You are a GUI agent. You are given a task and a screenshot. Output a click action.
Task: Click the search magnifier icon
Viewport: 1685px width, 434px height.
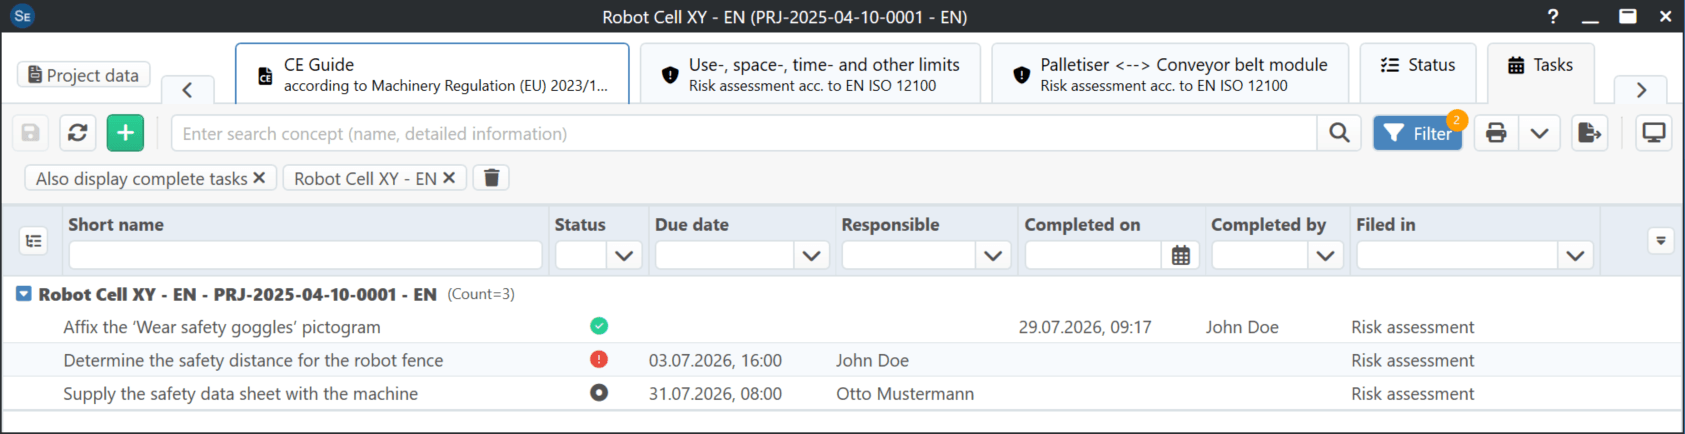click(1339, 133)
